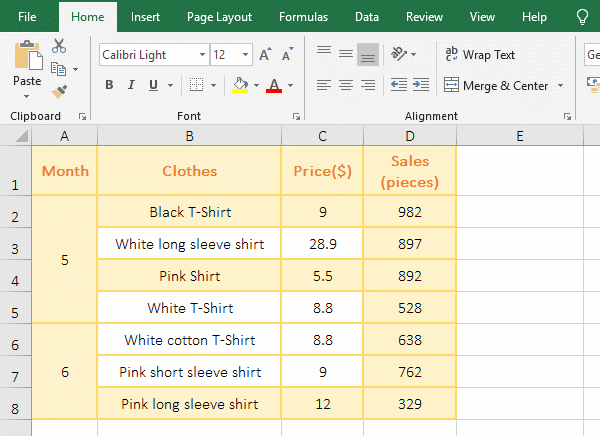600x436 pixels.
Task: Open the File tab
Action: 27,17
